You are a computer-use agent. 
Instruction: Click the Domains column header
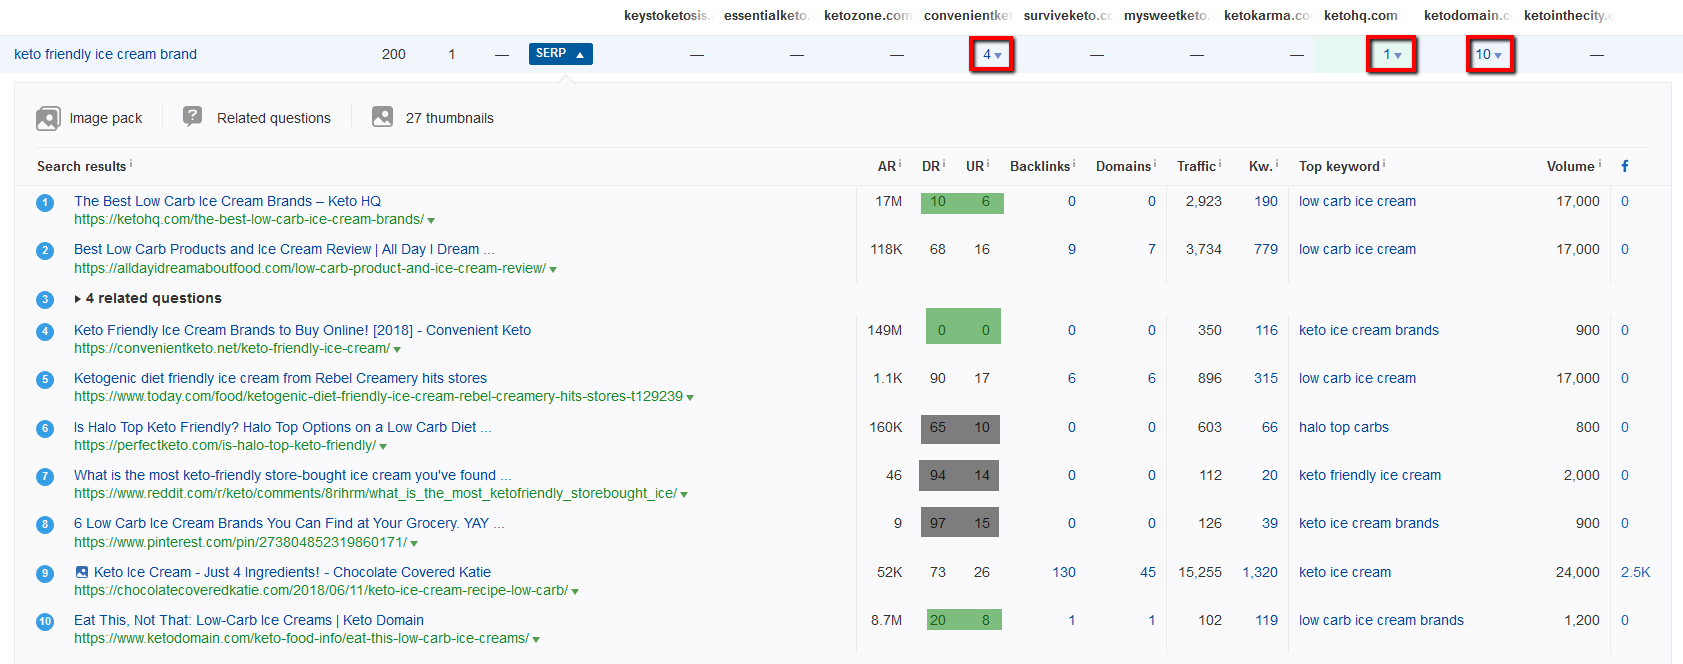click(1123, 166)
